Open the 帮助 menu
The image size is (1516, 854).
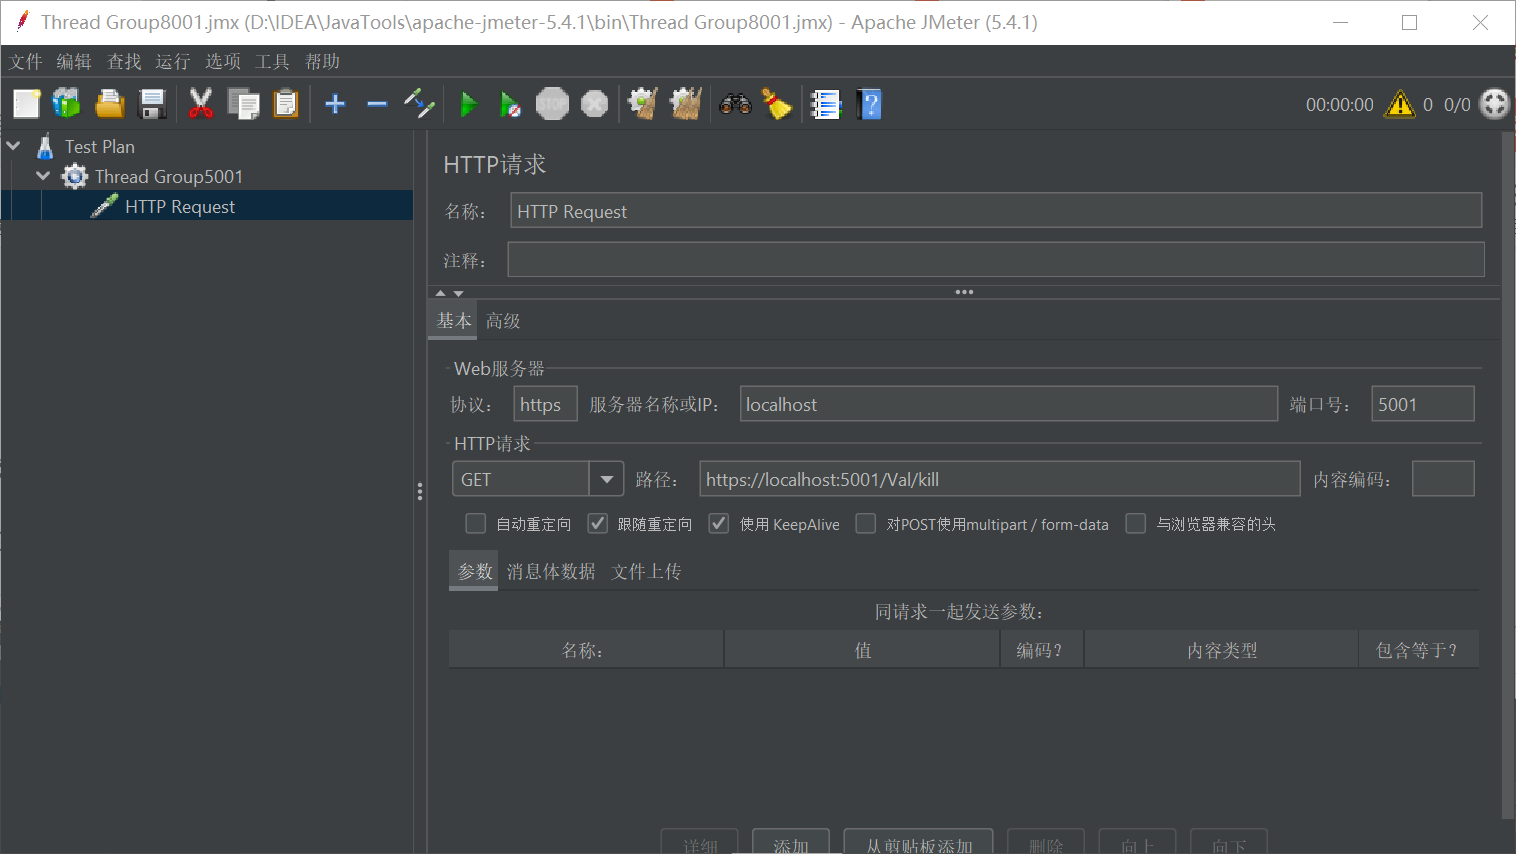pos(322,62)
